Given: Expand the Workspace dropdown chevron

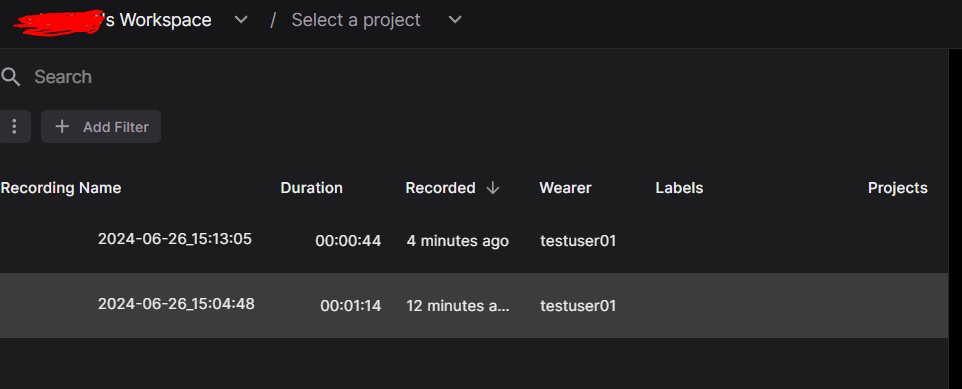Looking at the screenshot, I should pos(241,20).
